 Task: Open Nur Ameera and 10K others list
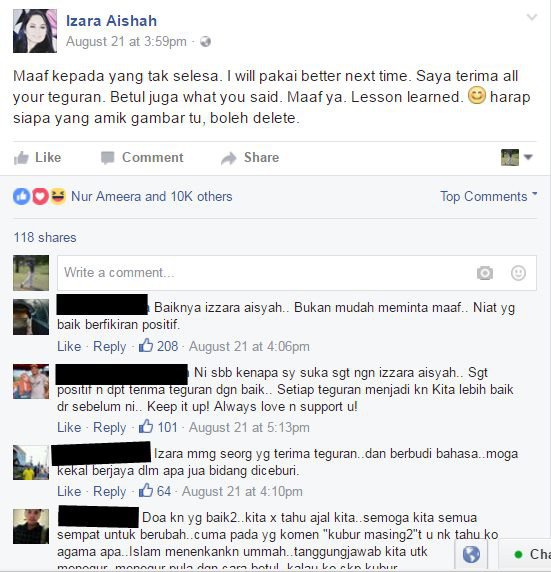coord(151,197)
